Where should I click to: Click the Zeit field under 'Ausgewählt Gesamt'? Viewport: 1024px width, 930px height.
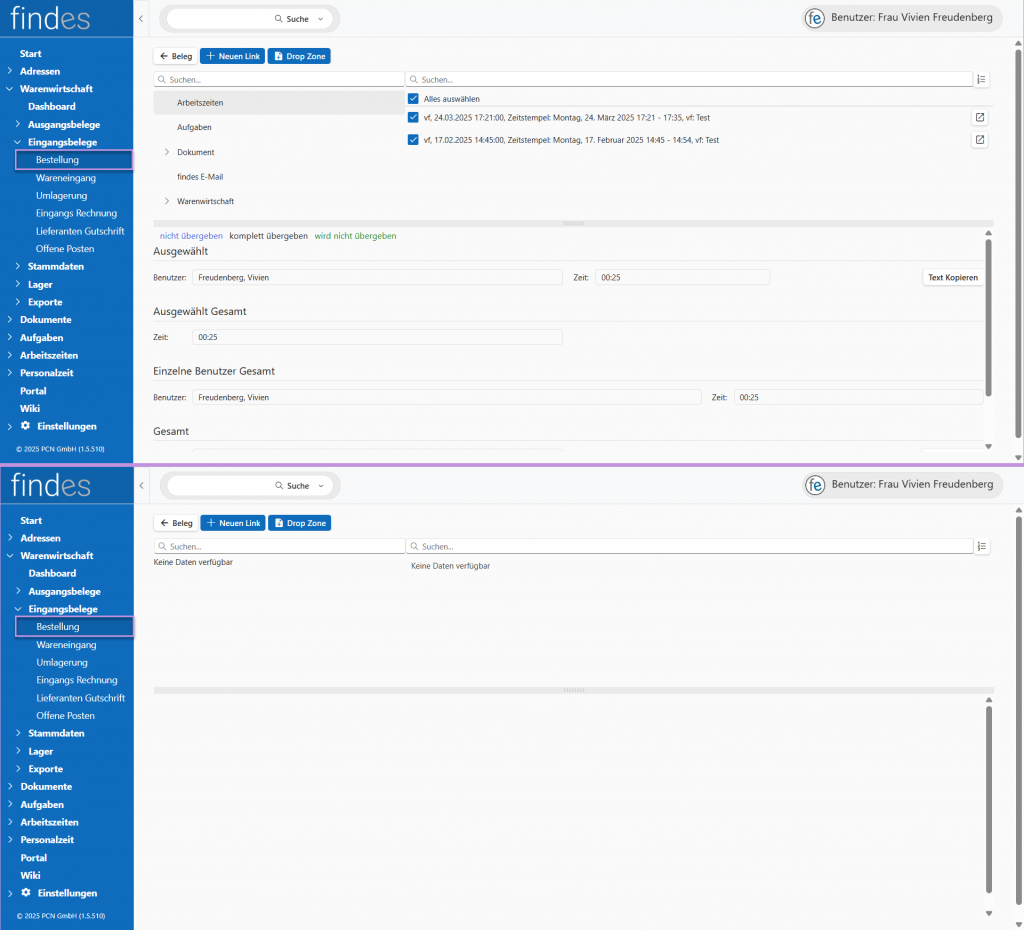(x=377, y=337)
